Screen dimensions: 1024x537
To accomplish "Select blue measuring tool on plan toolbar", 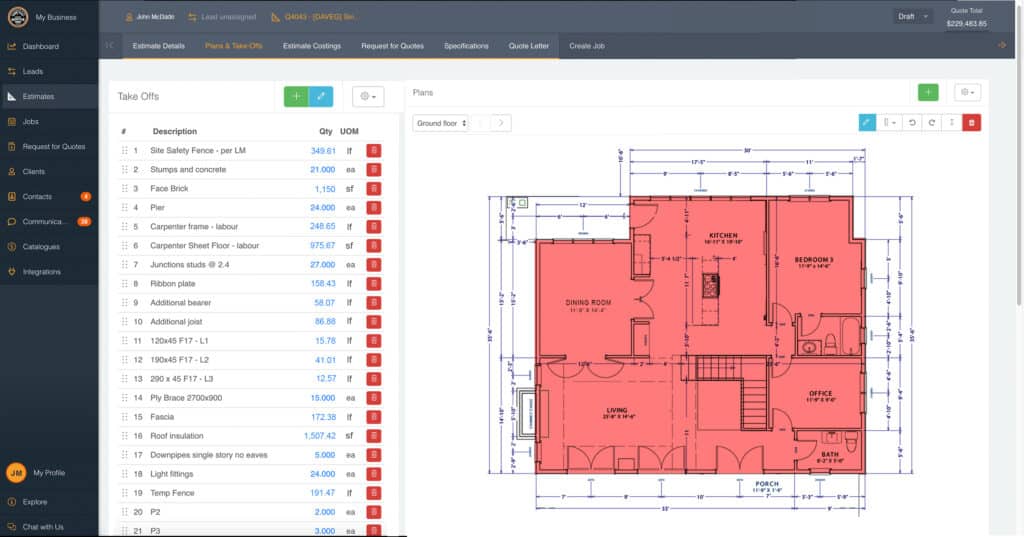I will click(867, 122).
